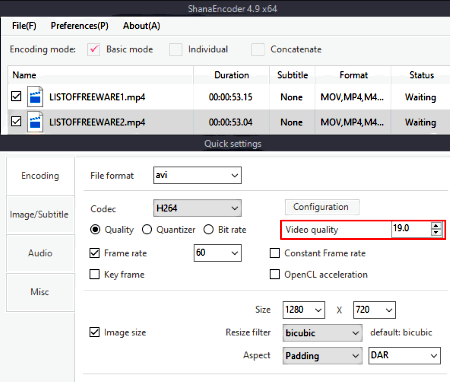Open the DAR aspect dropdown
Viewport: 450px width, 382px height.
pyautogui.click(x=404, y=356)
